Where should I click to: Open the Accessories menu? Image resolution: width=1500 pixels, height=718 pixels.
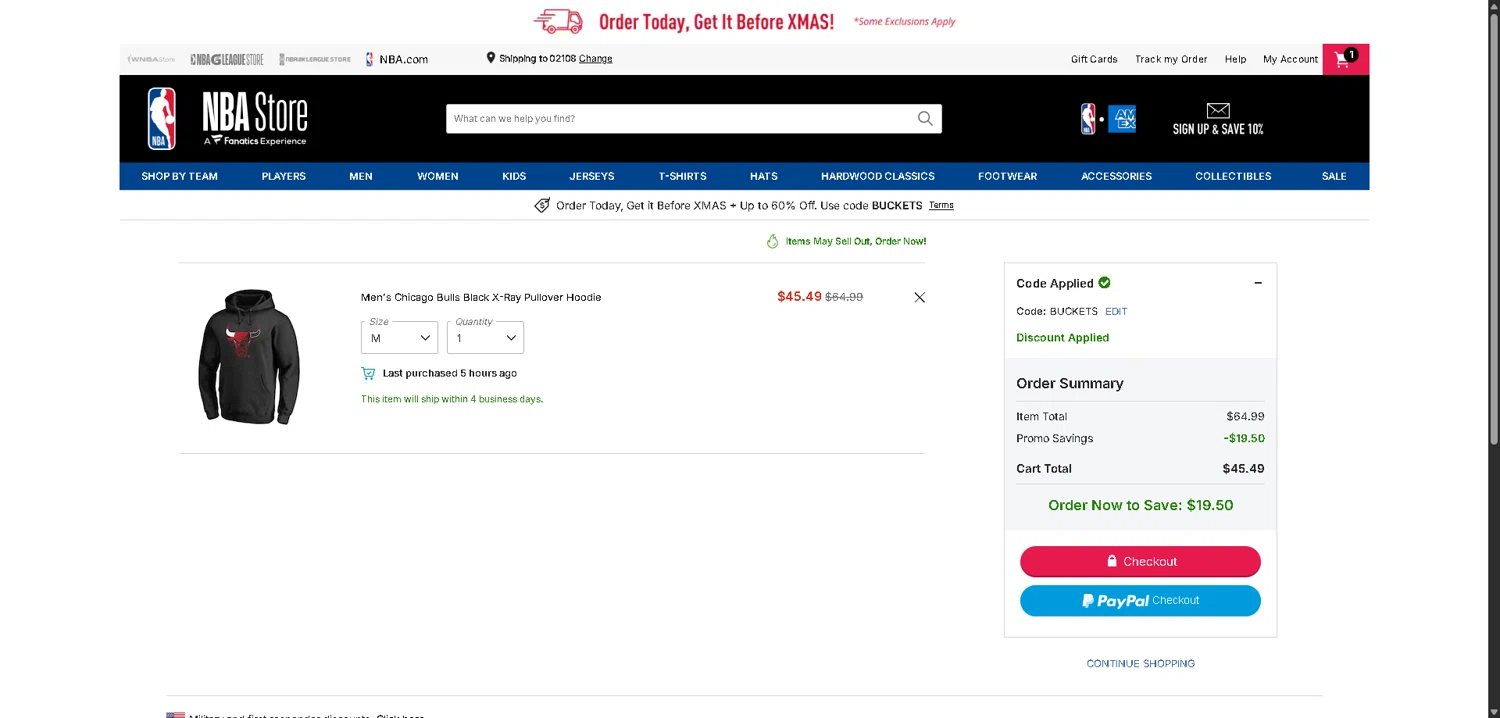(1117, 176)
